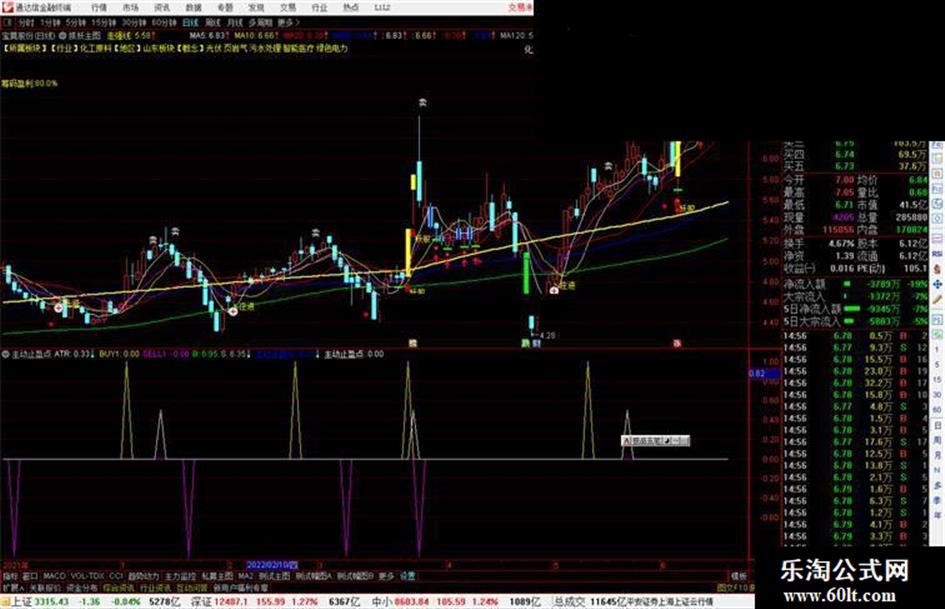
Task: Click the 上证 3315.43 index in status bar
Action: [40, 602]
